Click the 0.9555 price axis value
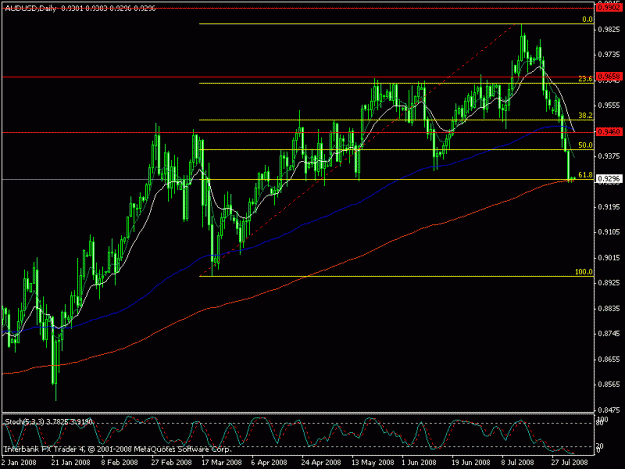 (x=609, y=105)
